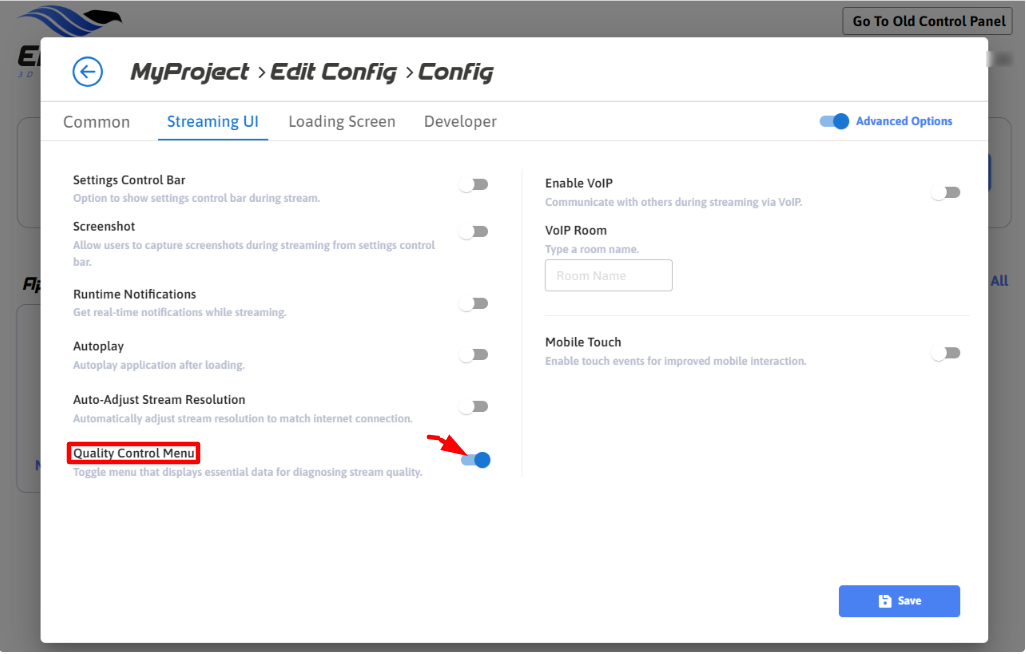Click the save disk icon

[884, 601]
